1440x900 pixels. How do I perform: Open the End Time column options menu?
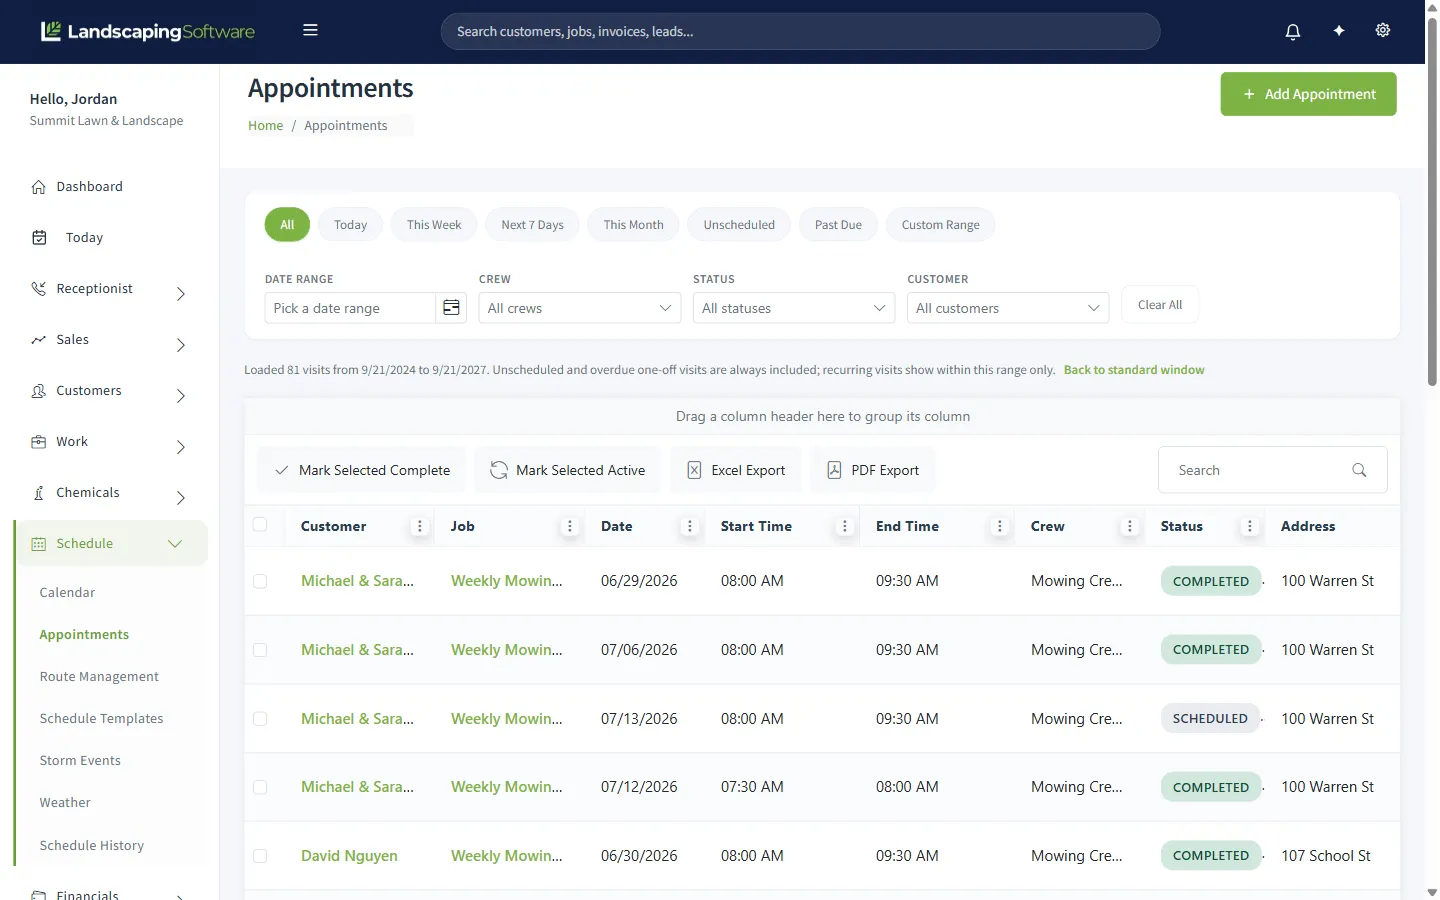(x=999, y=526)
